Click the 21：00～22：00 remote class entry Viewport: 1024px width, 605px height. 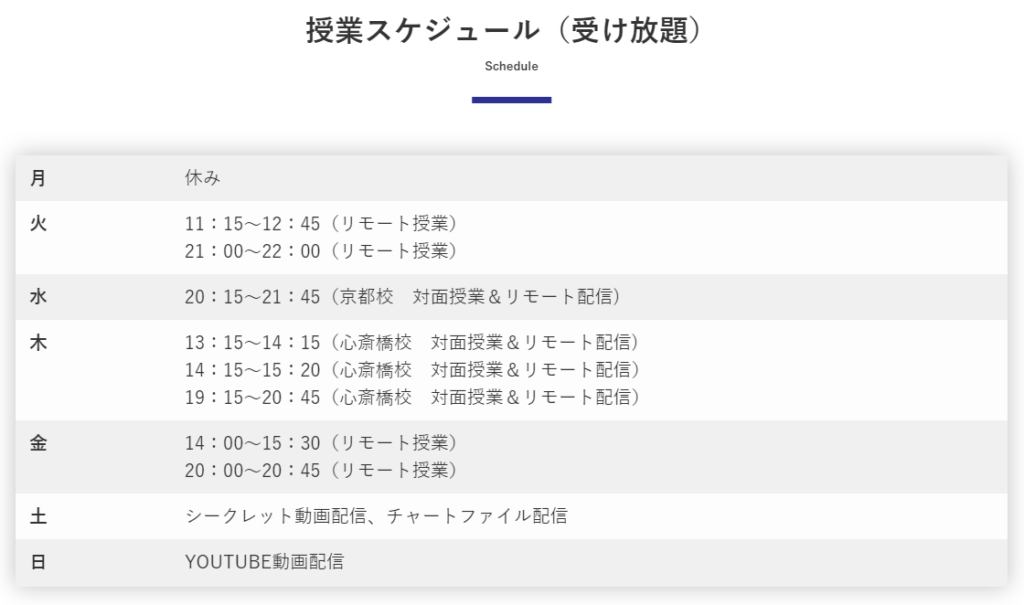321,251
